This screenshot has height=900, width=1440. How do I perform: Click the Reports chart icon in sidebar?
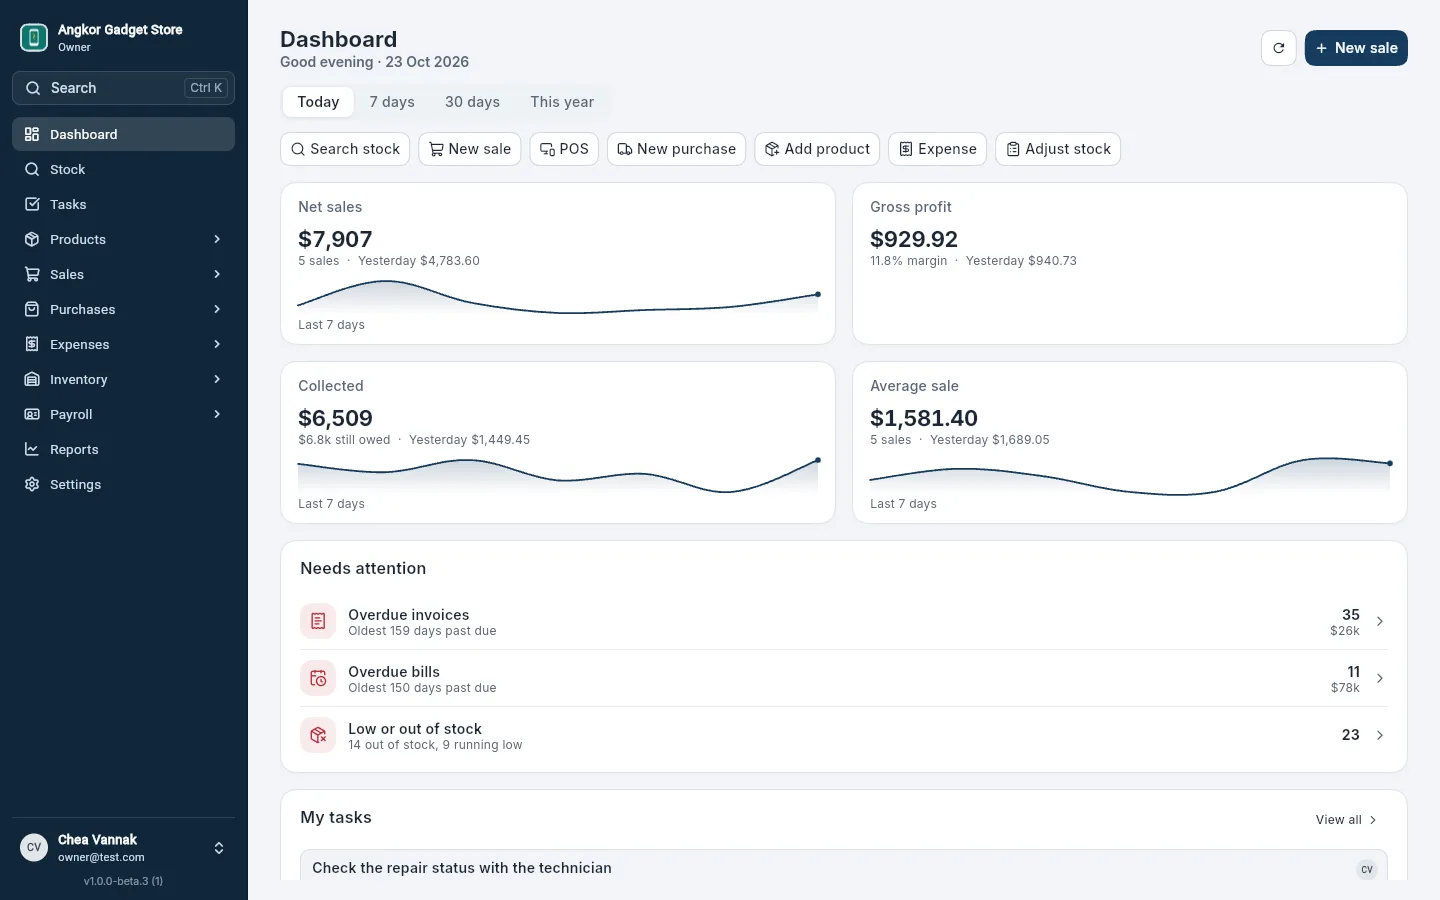(x=32, y=449)
